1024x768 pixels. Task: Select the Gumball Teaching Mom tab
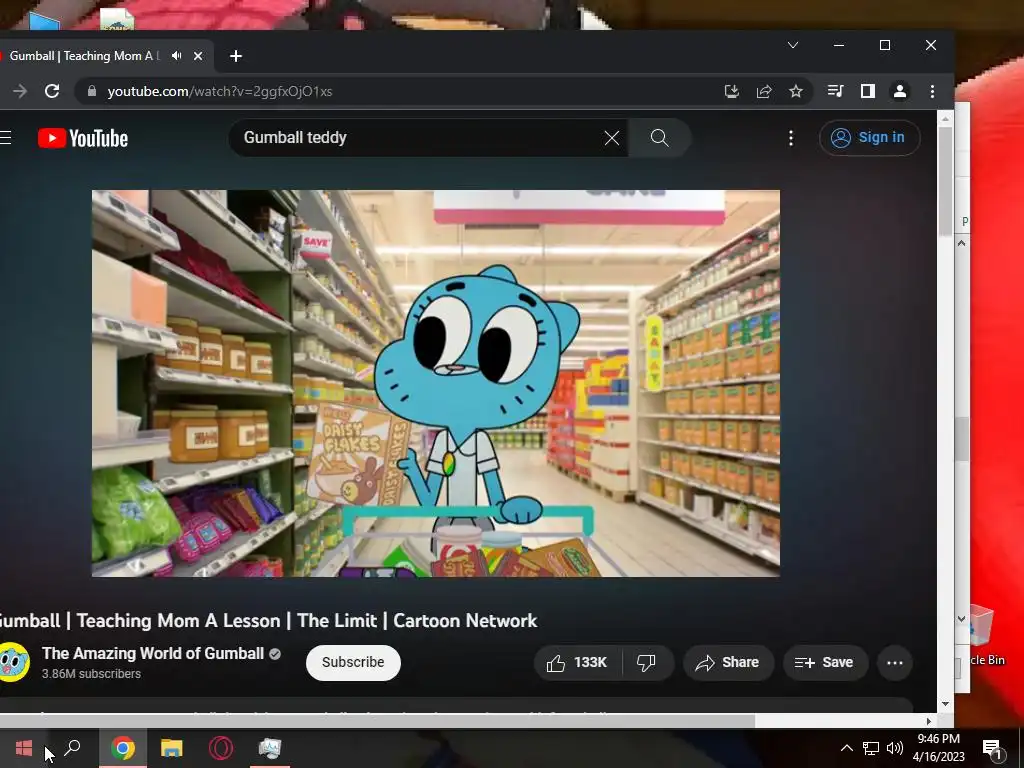(x=84, y=56)
